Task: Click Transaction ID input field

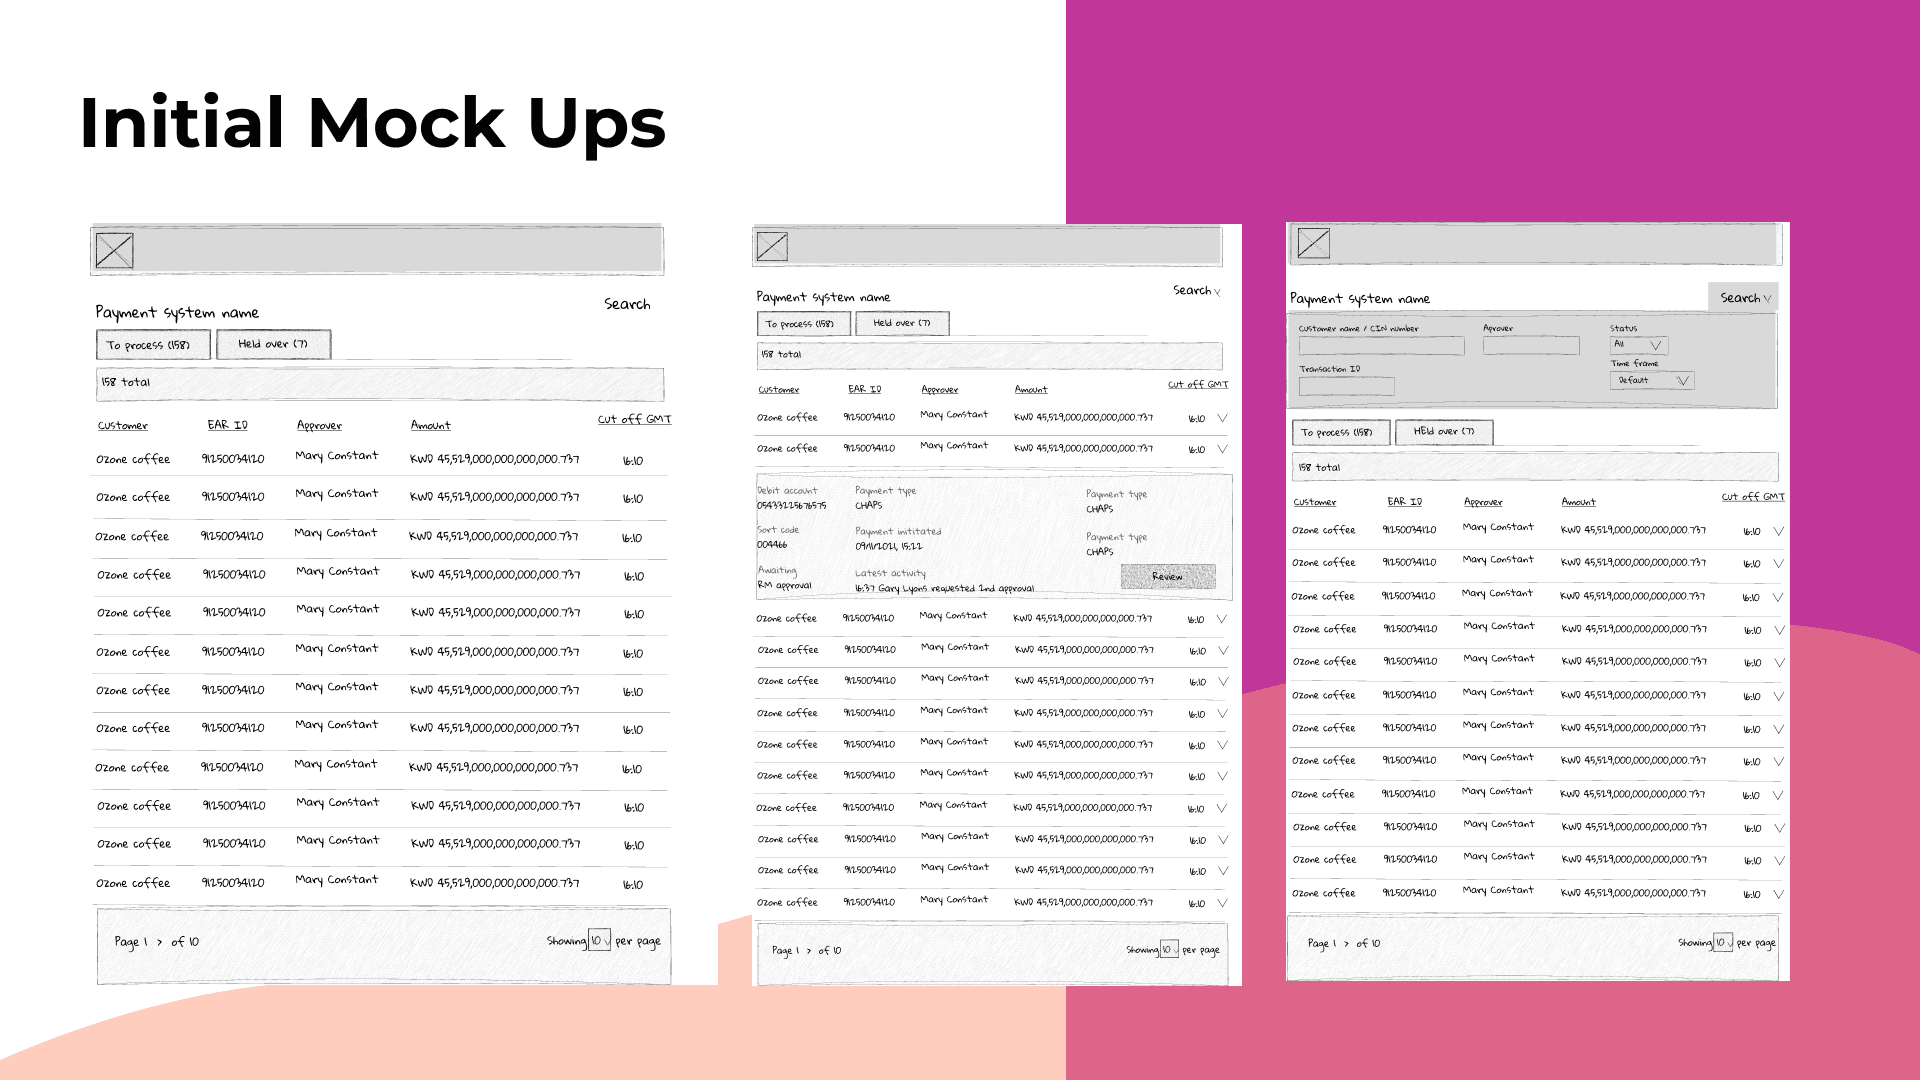Action: (1346, 386)
